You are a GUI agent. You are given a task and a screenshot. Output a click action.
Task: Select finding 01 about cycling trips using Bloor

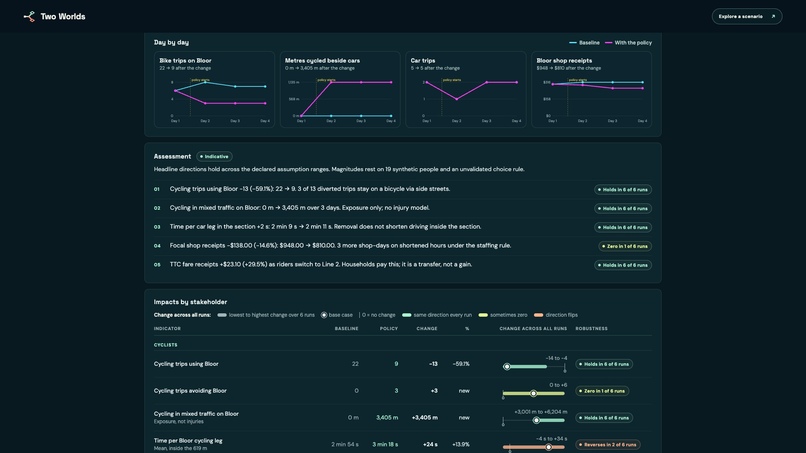pyautogui.click(x=402, y=189)
